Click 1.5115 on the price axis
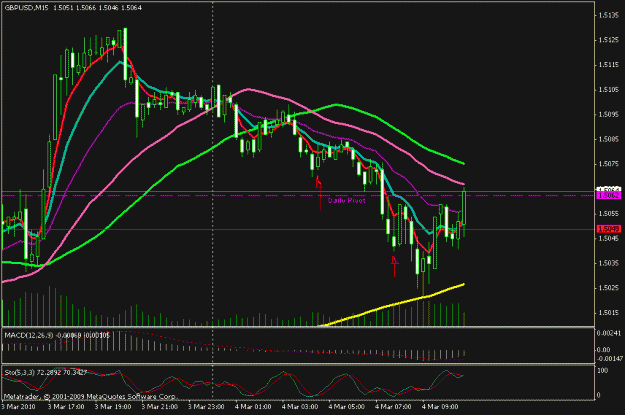This screenshot has width=625, height=415. click(609, 65)
